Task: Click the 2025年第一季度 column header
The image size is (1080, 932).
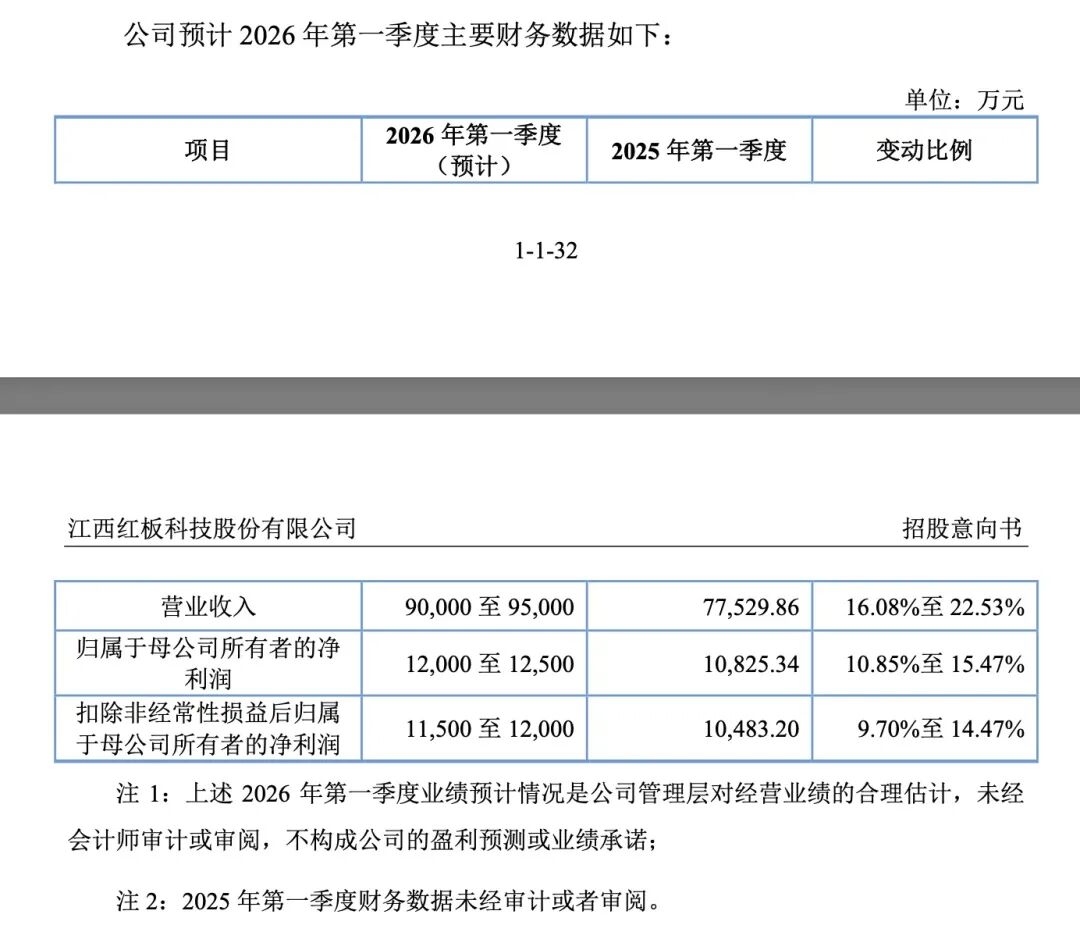Action: point(699,150)
